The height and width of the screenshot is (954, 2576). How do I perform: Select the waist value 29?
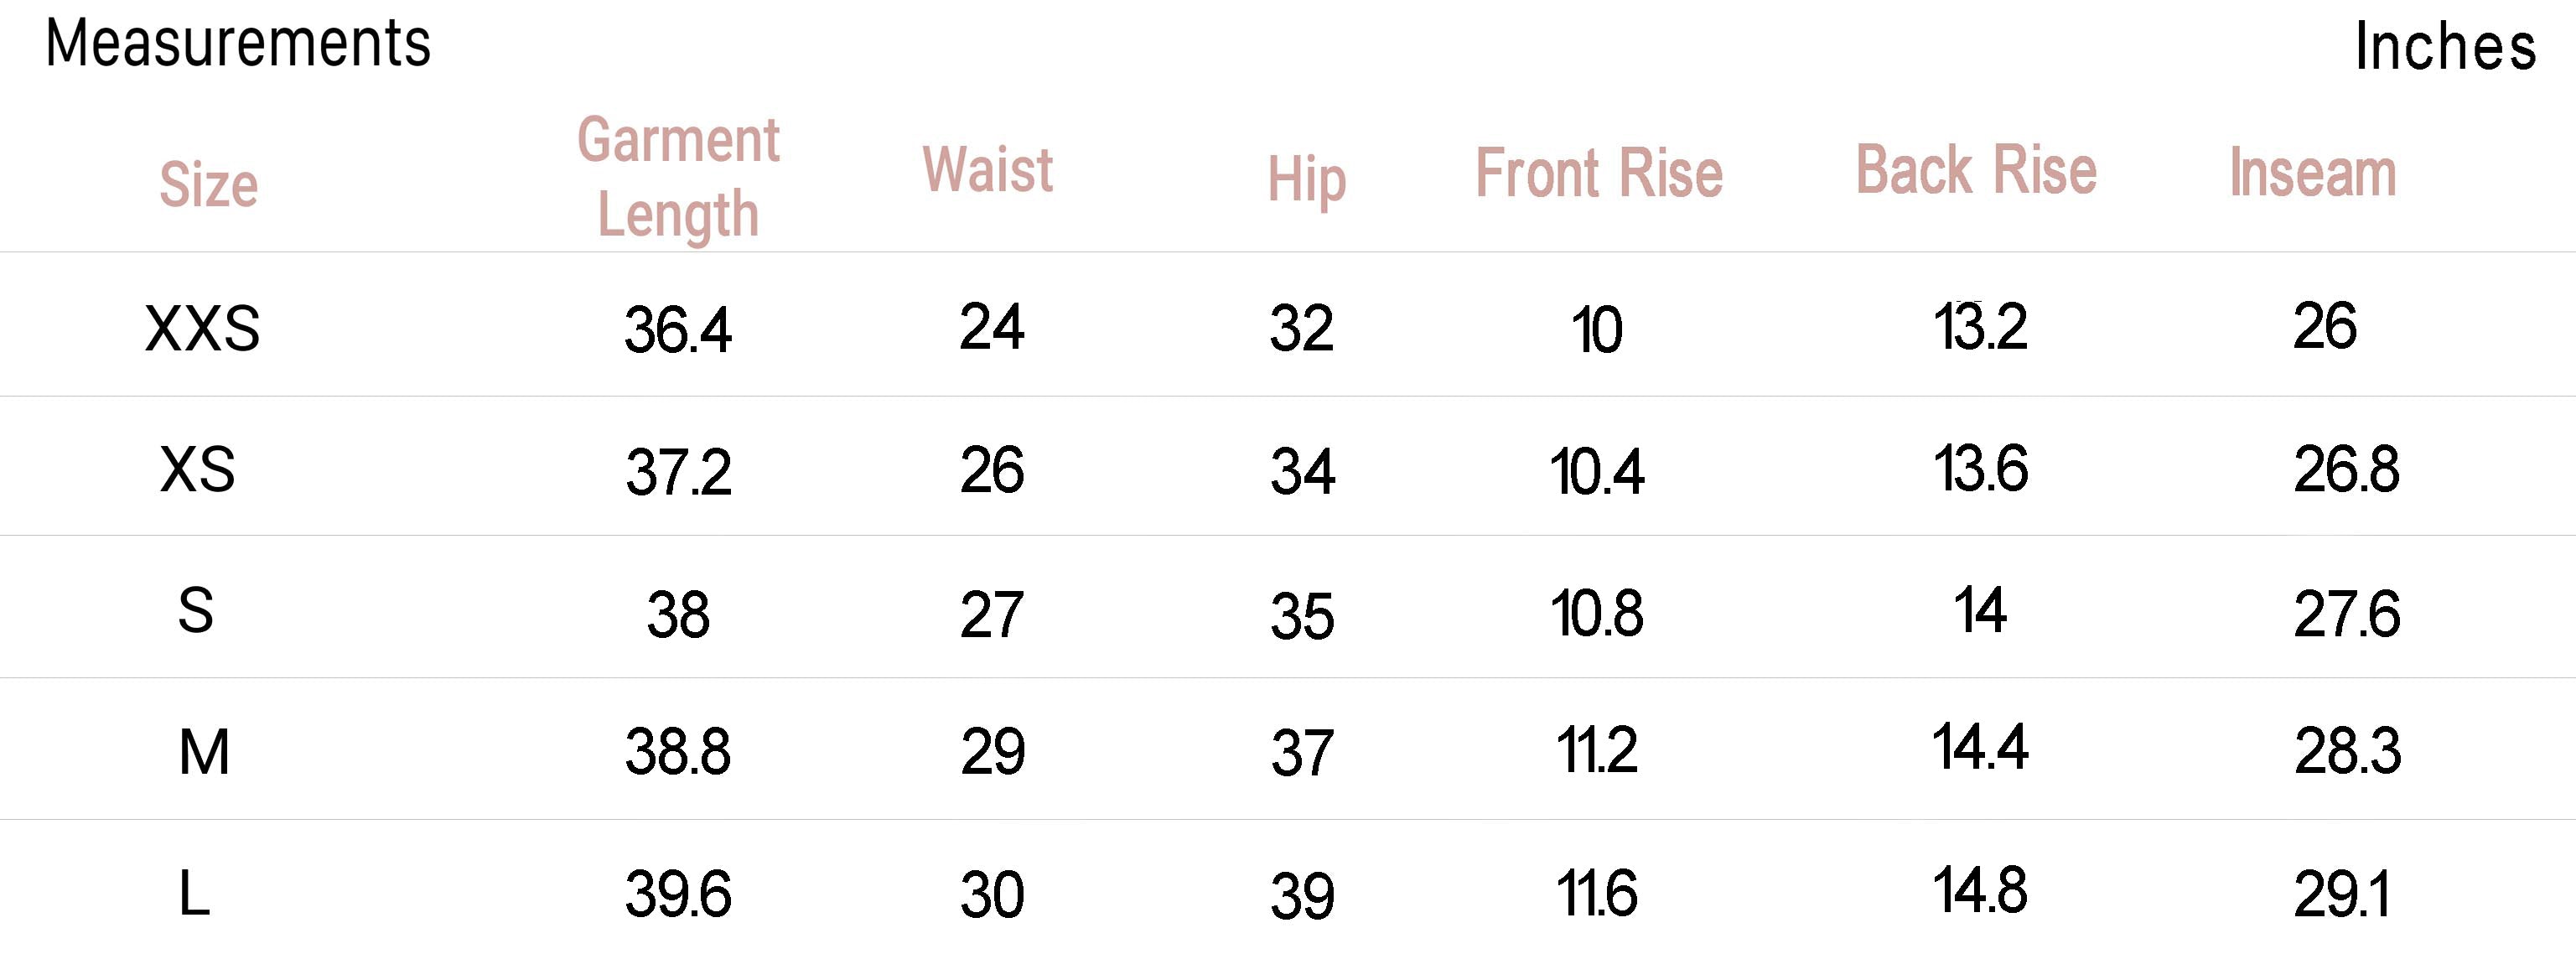992,752
